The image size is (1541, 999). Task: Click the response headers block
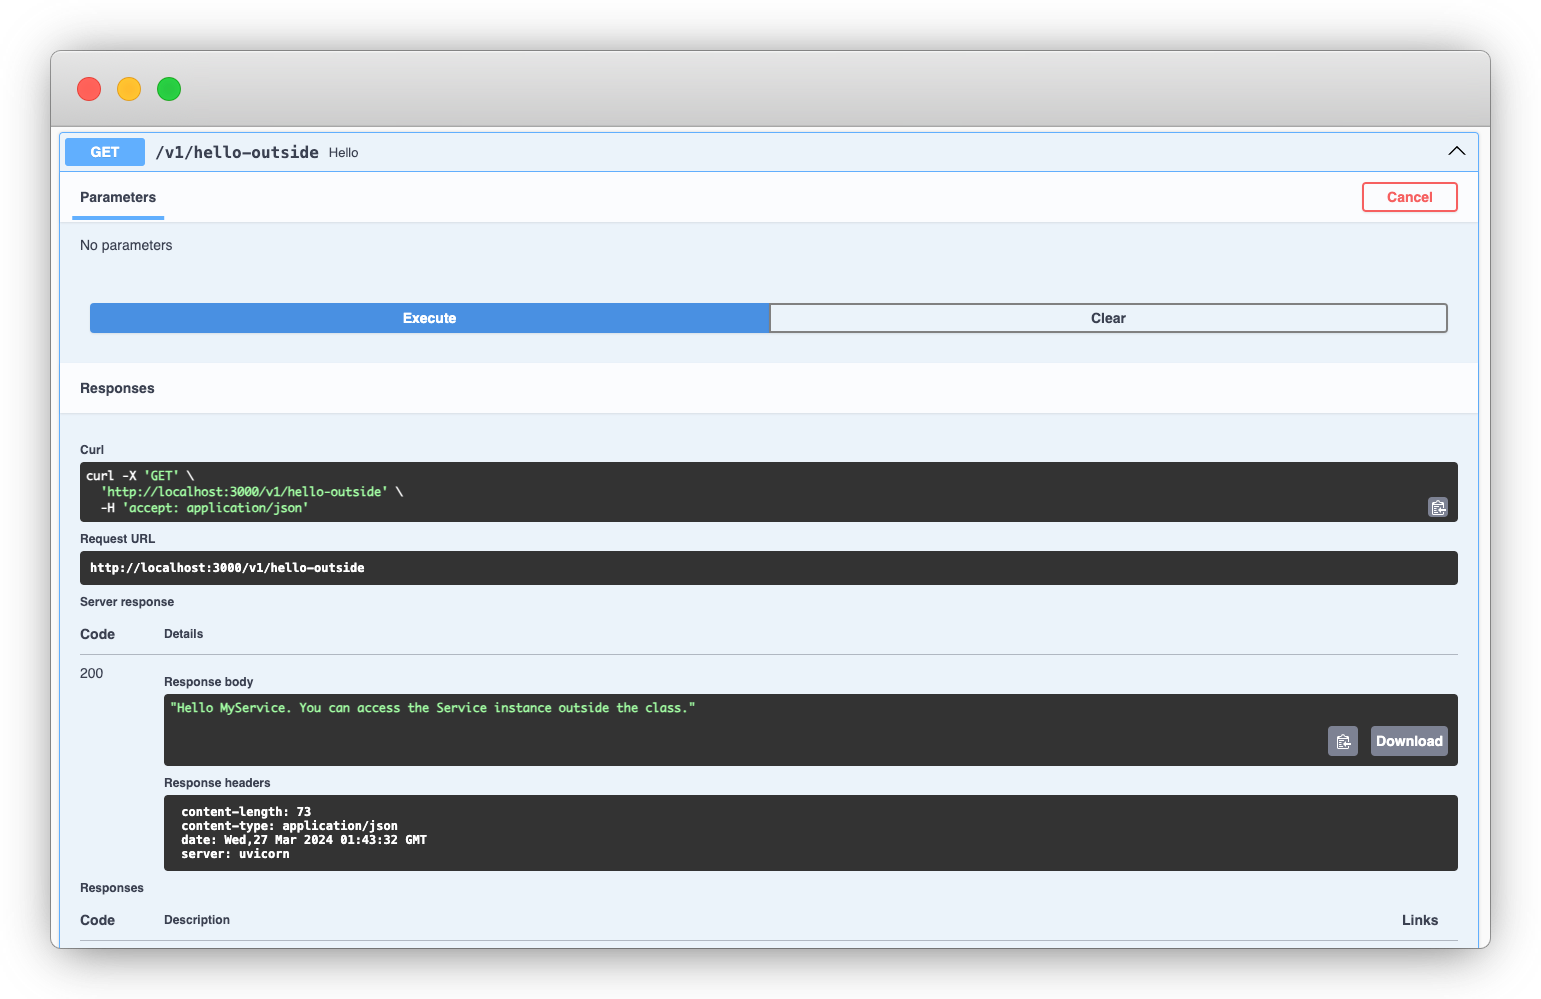pos(810,833)
